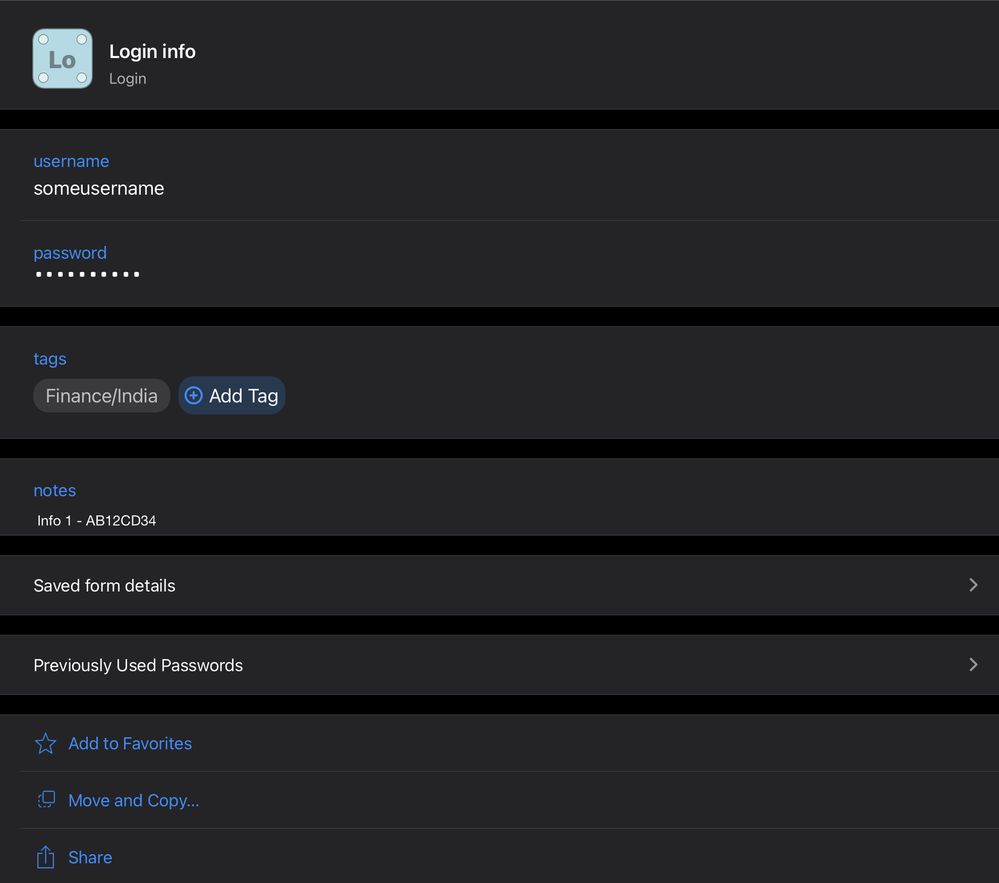The height and width of the screenshot is (883, 999).
Task: Expand Saved form details via its chevron
Action: pyautogui.click(x=973, y=585)
